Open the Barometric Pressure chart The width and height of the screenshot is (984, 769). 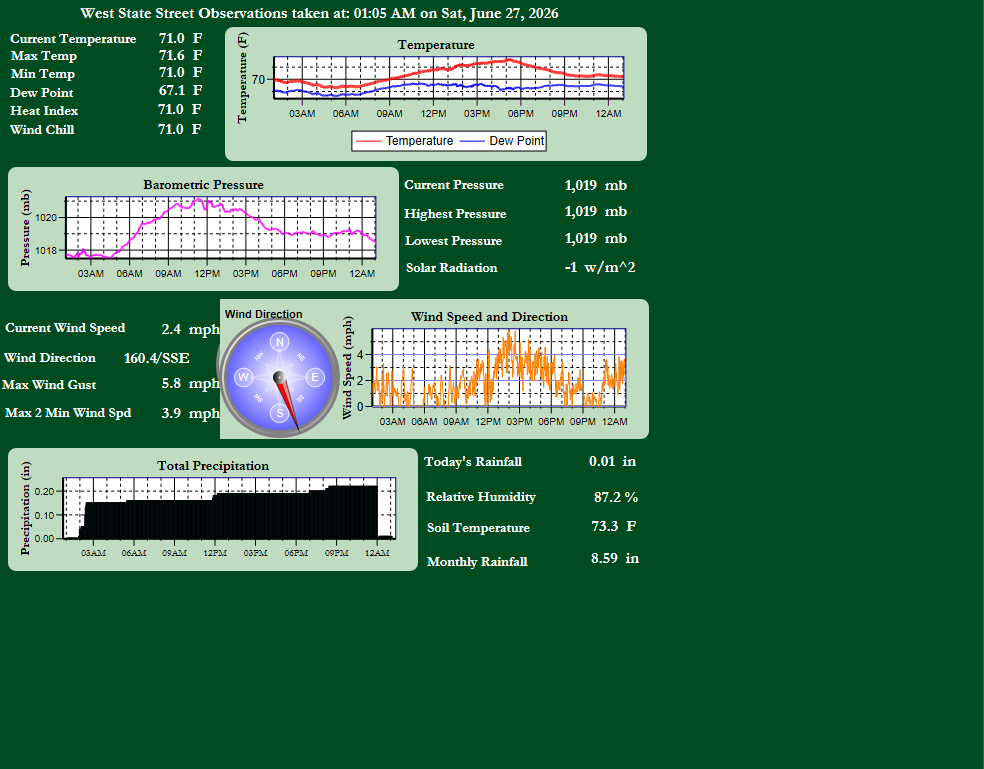pyautogui.click(x=203, y=229)
